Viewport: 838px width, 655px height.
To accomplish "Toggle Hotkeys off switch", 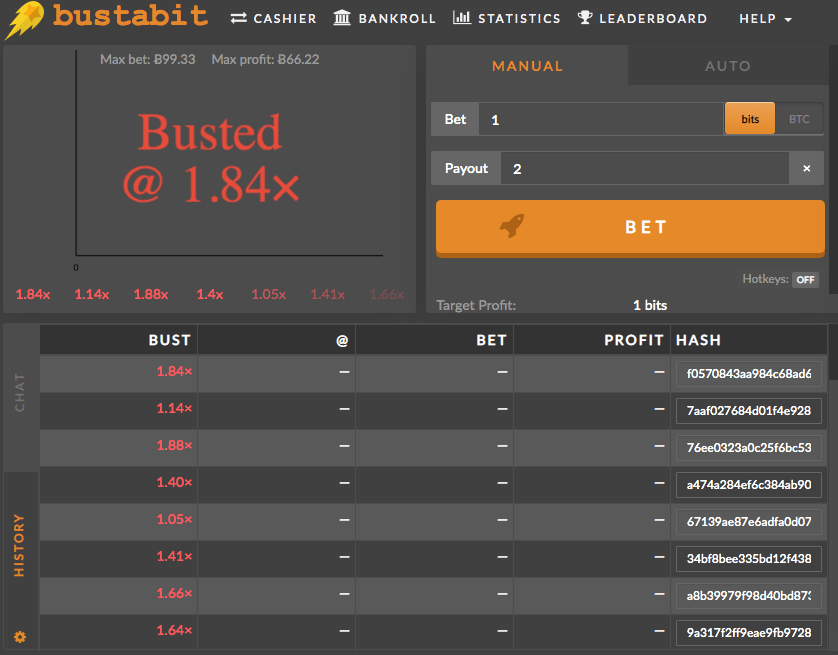I will coord(805,279).
